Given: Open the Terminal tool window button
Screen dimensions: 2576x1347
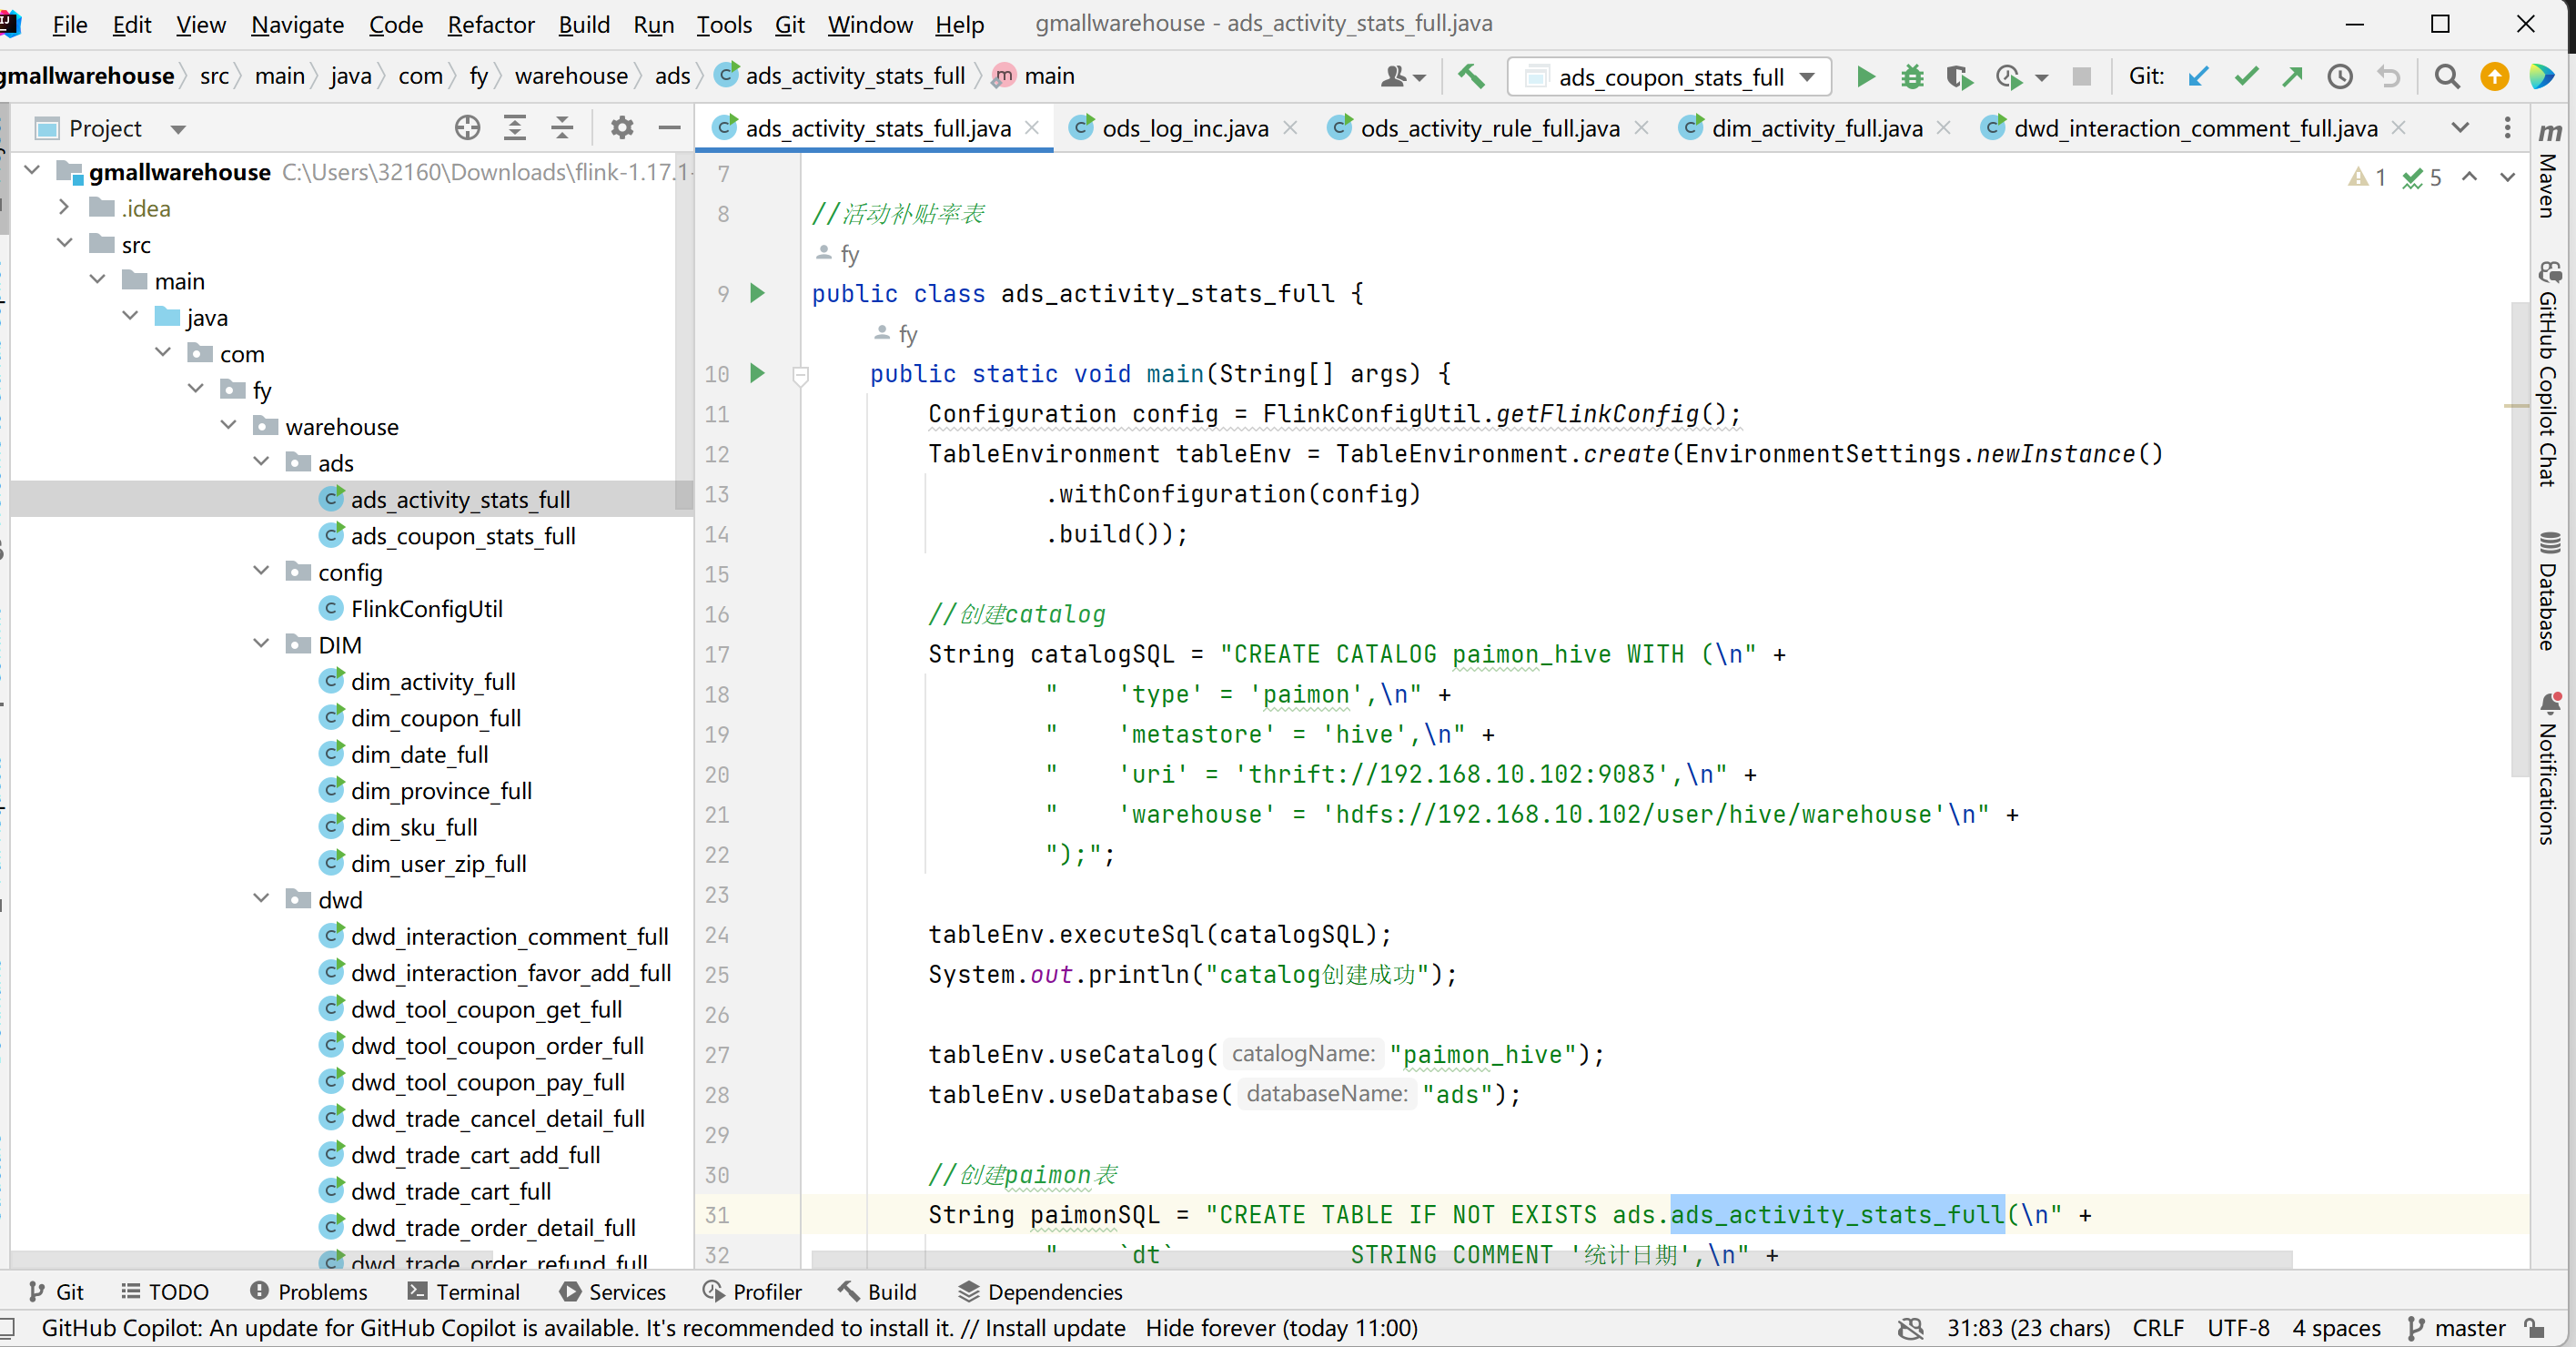Looking at the screenshot, I should click(464, 1291).
